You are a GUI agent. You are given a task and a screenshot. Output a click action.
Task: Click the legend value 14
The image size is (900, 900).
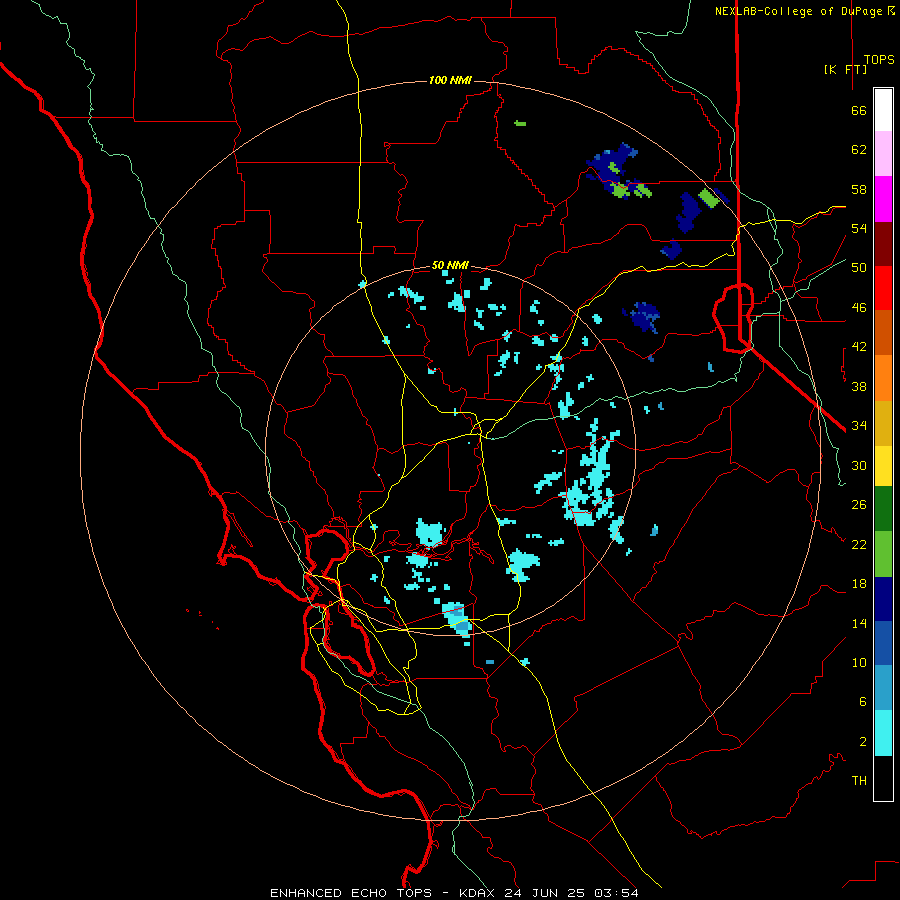(859, 623)
